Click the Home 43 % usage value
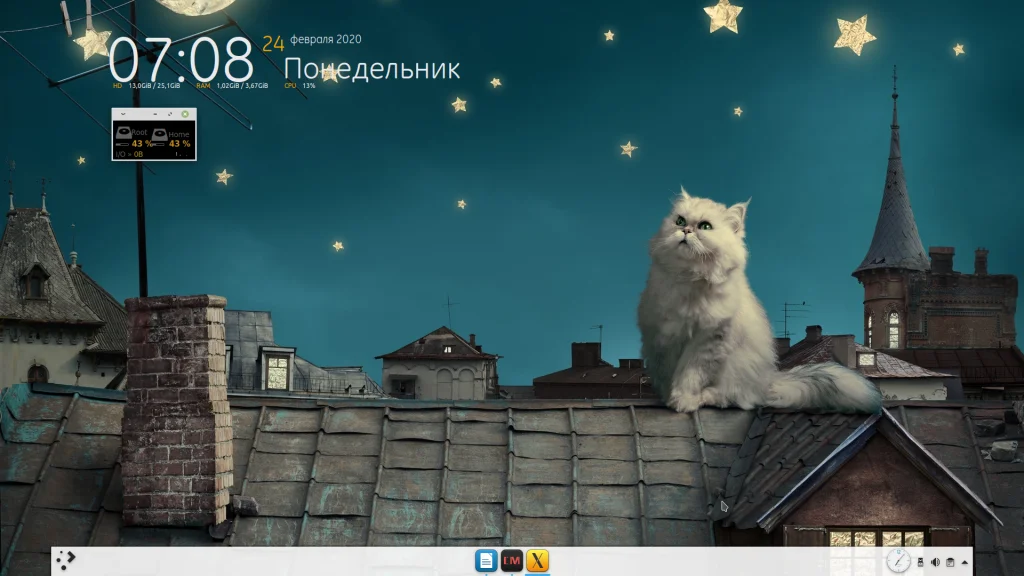The height and width of the screenshot is (576, 1024). point(180,144)
